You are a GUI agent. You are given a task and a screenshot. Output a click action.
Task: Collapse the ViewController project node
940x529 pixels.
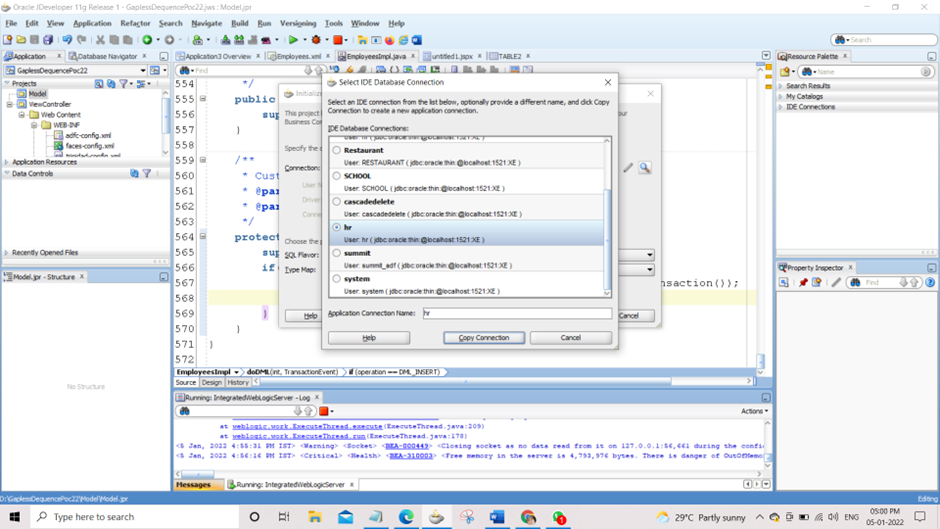10,104
